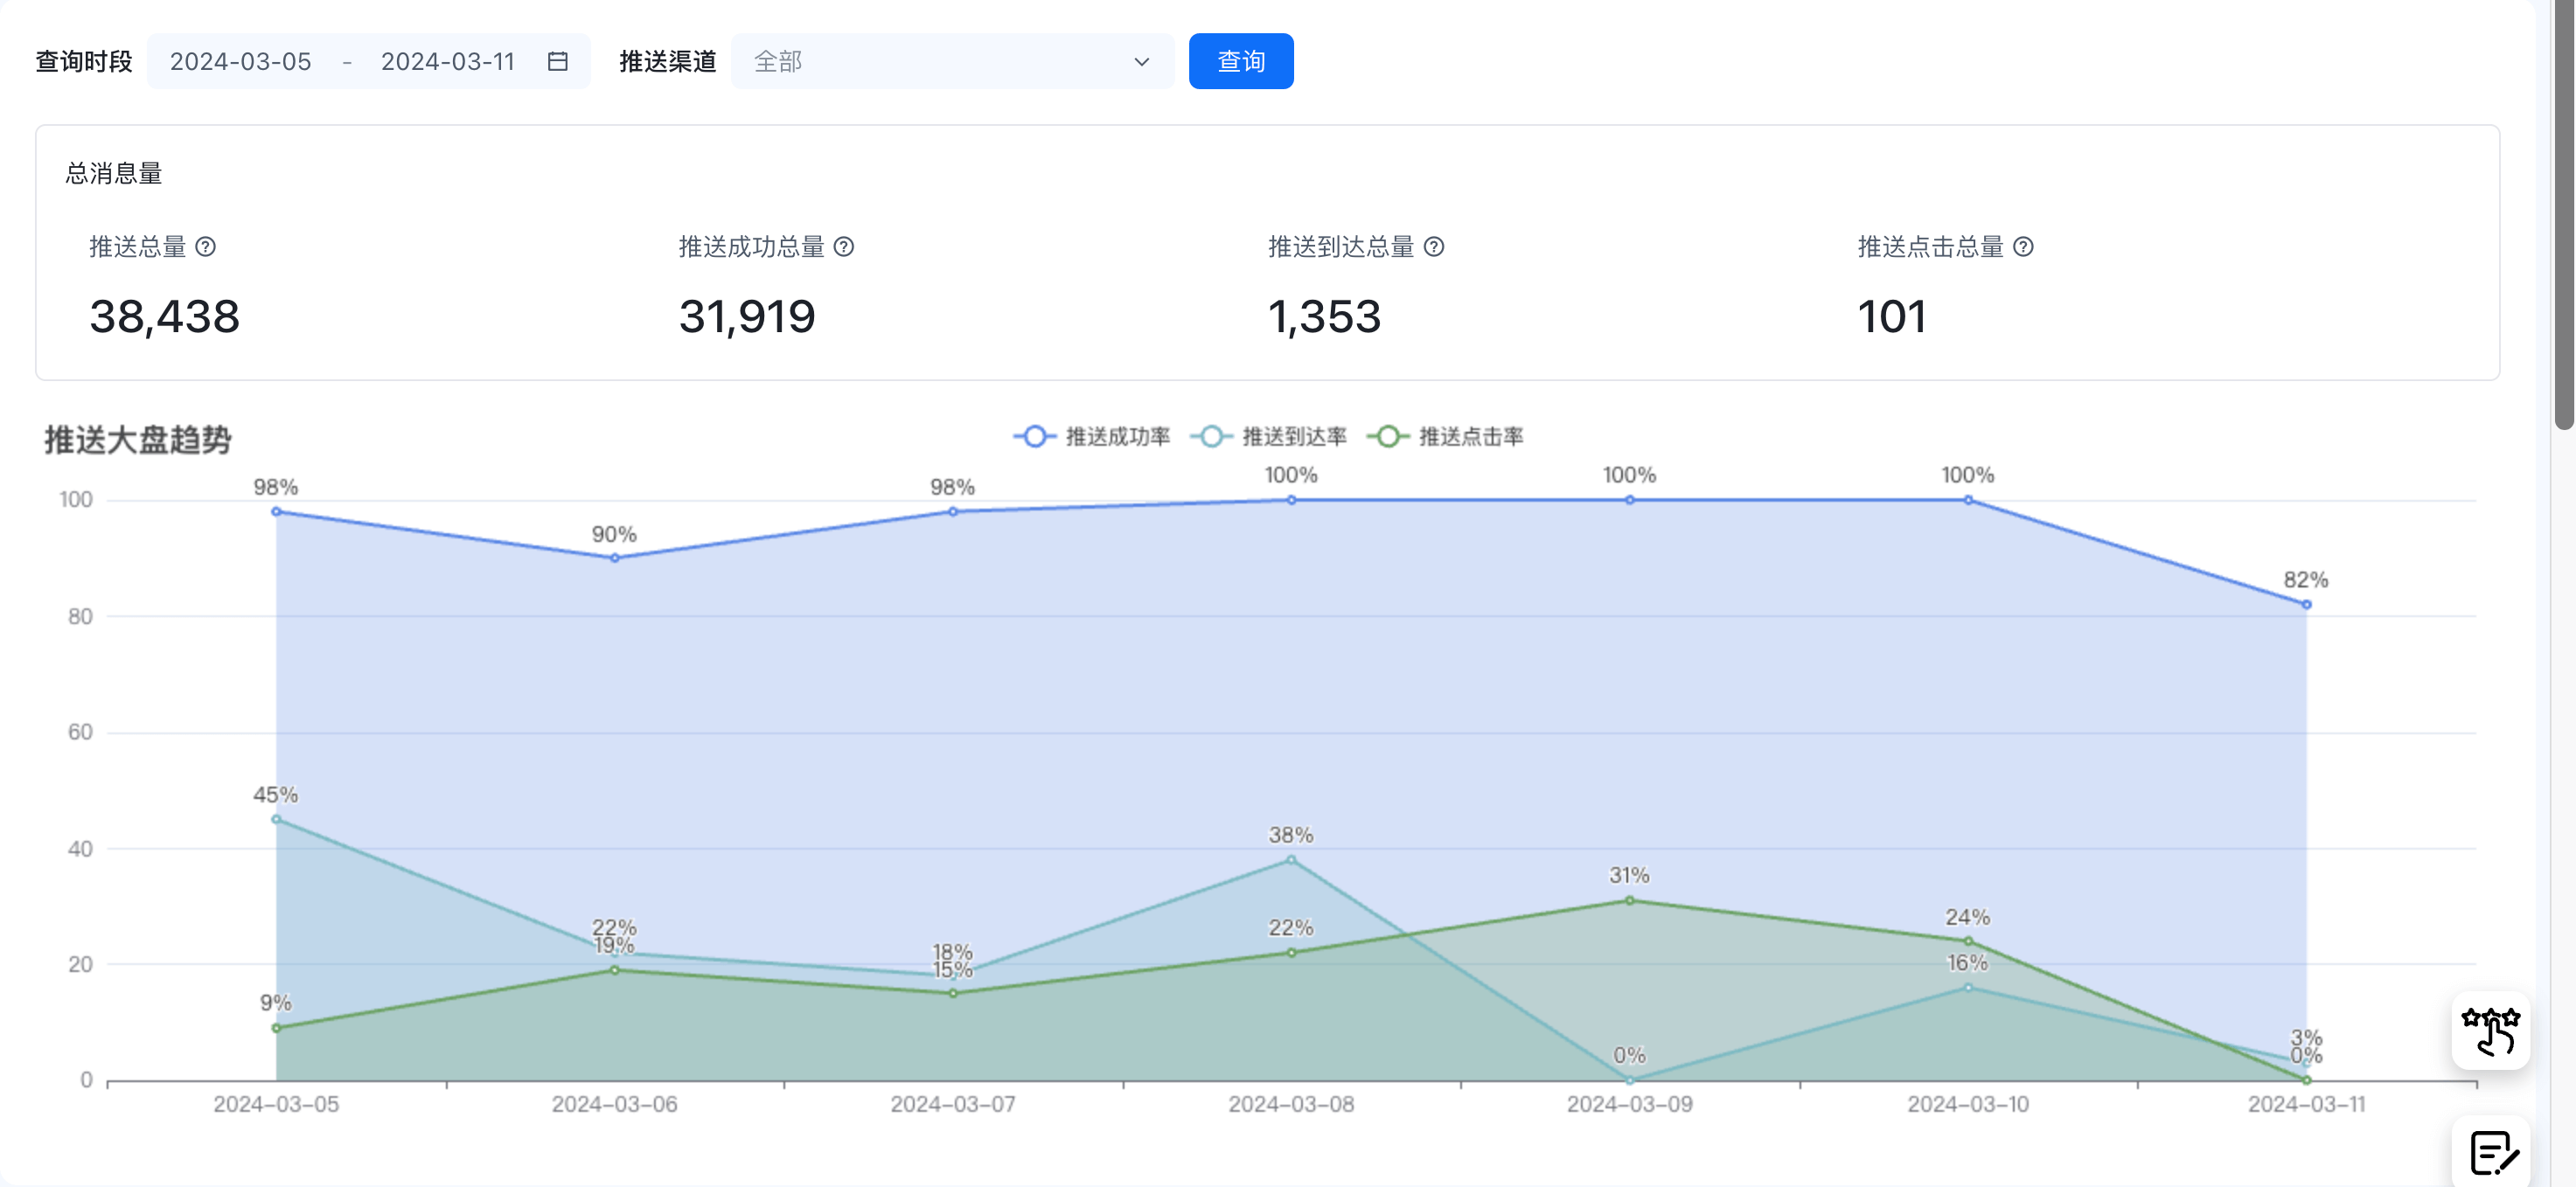Click the 31% click rate data point
The height and width of the screenshot is (1187, 2576).
1629,900
